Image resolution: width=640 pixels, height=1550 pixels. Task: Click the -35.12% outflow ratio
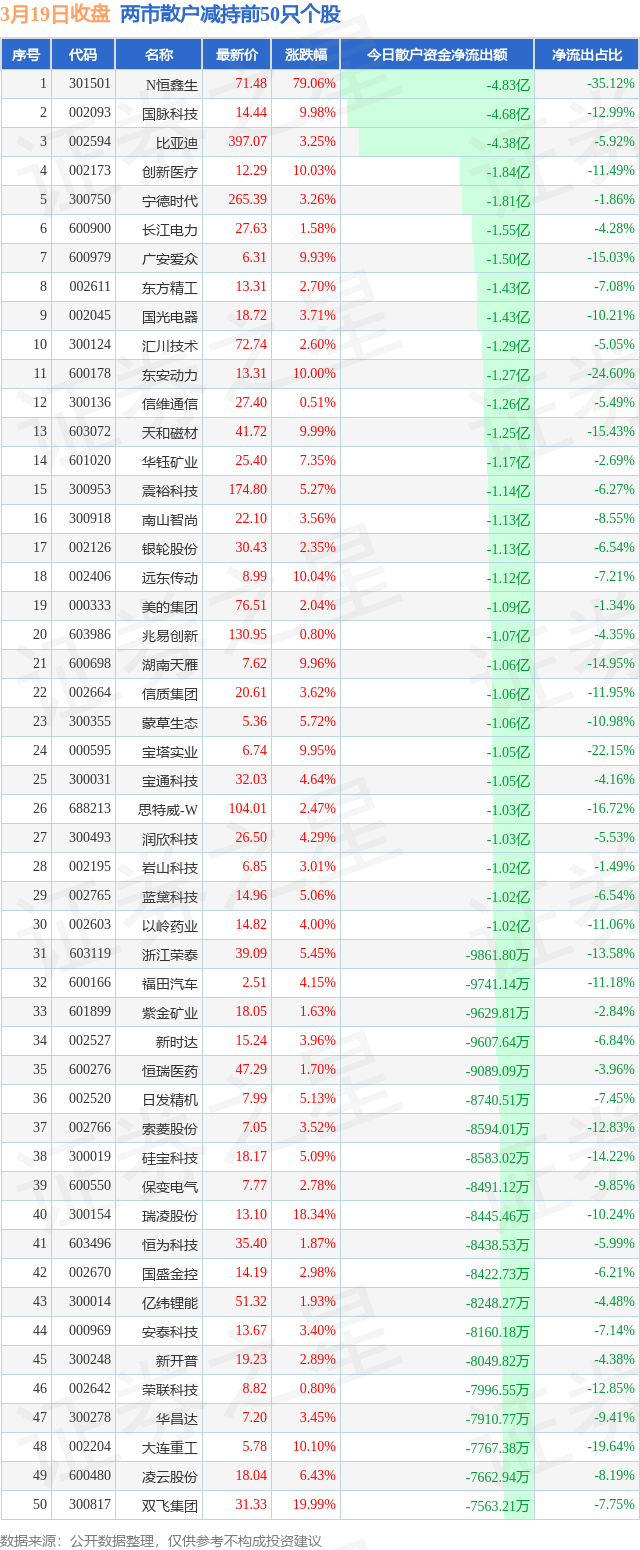(x=611, y=84)
